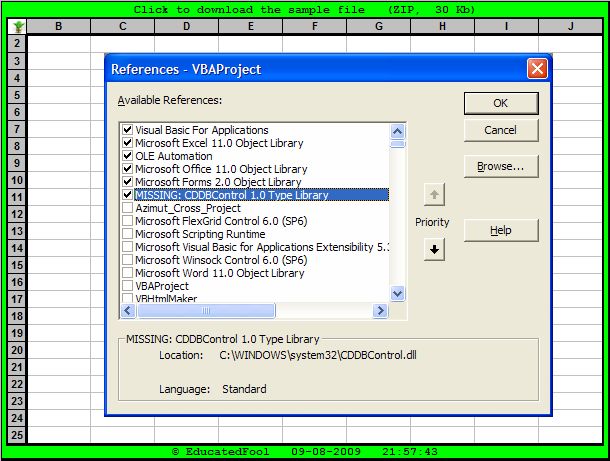Uncheck Microsoft Office 11.0 Object Library
The width and height of the screenshot is (610, 461).
point(128,168)
